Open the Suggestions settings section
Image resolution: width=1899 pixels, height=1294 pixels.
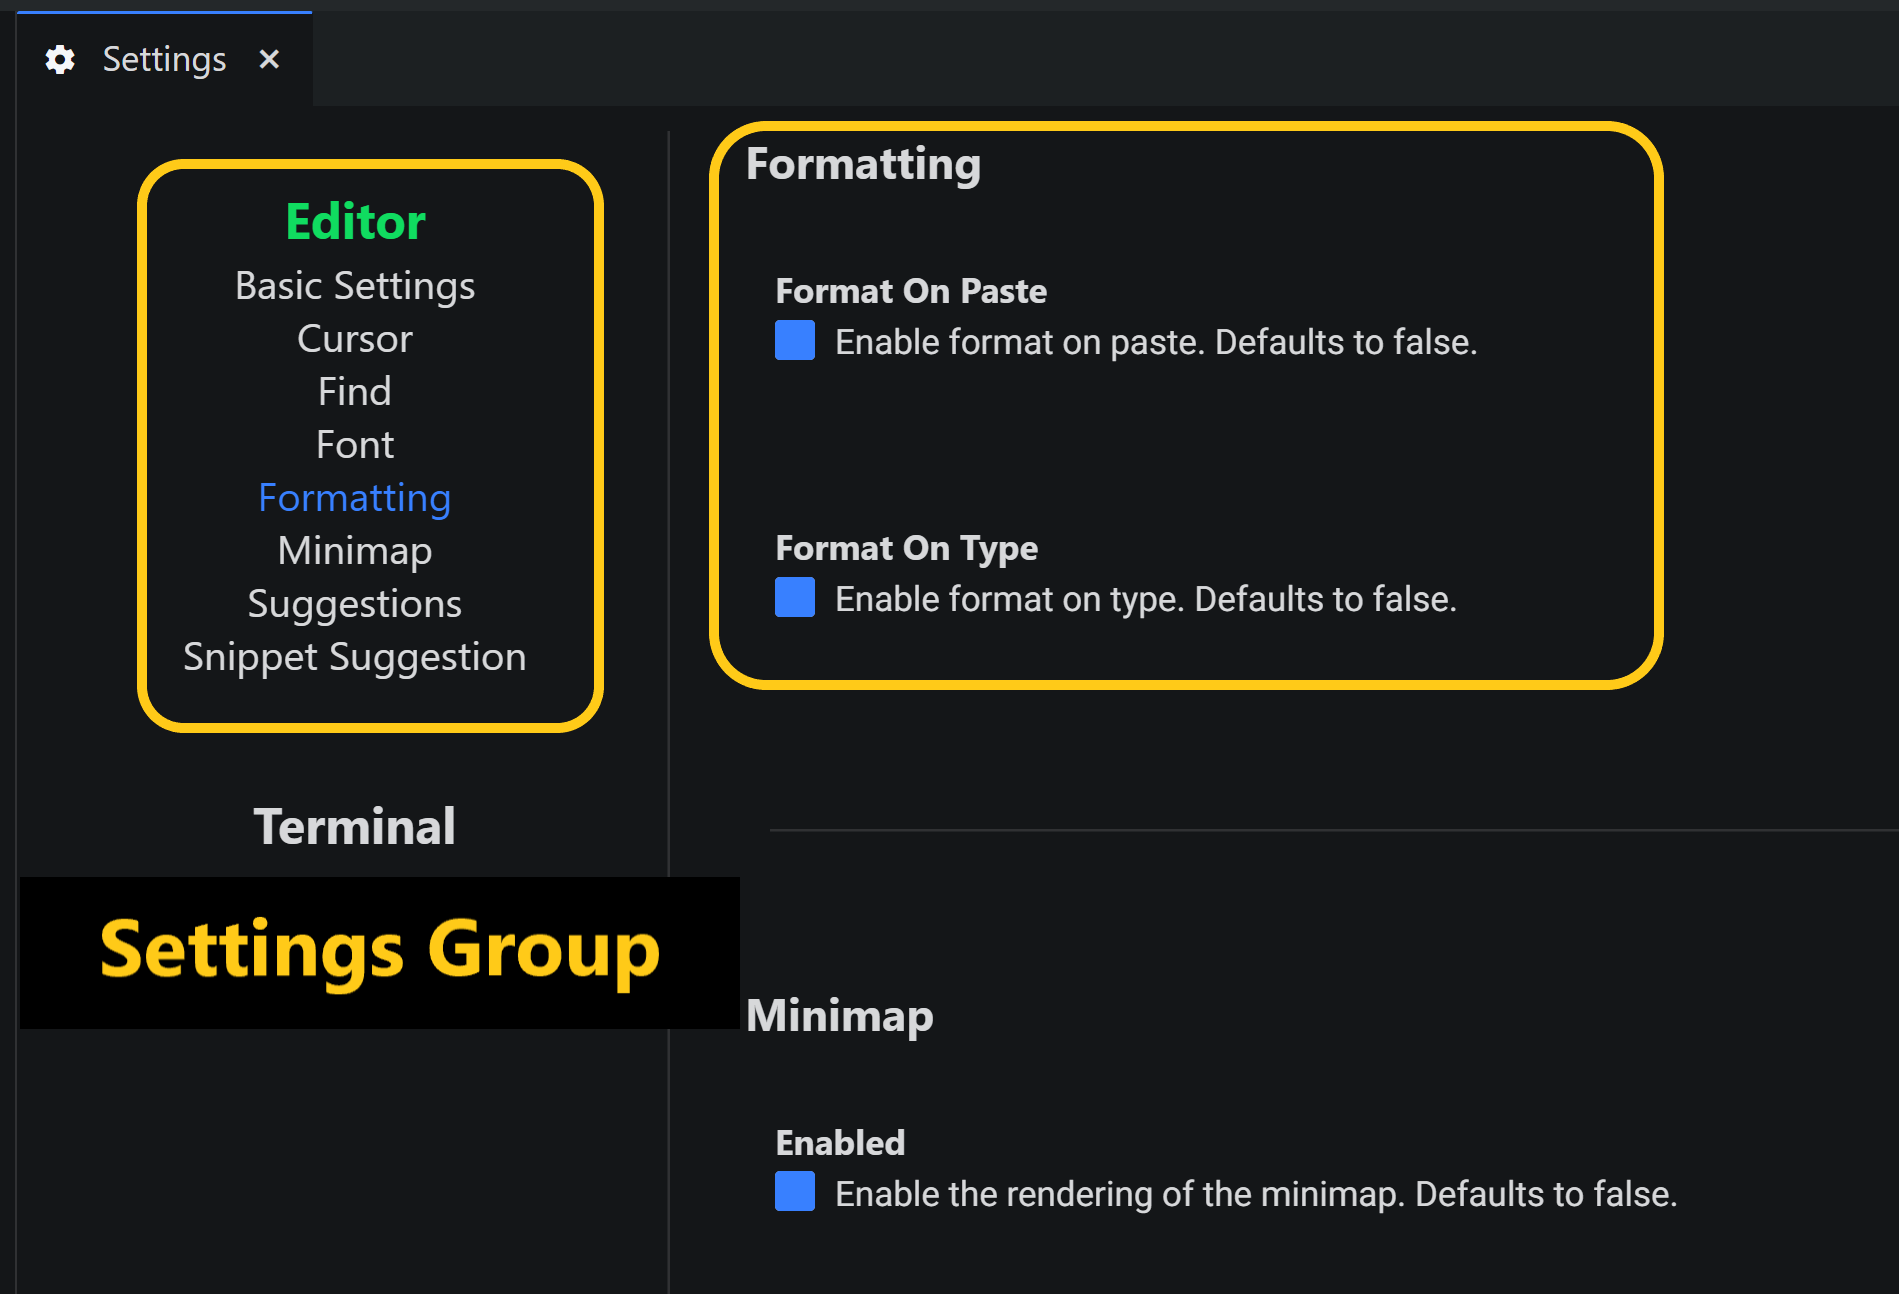tap(355, 604)
